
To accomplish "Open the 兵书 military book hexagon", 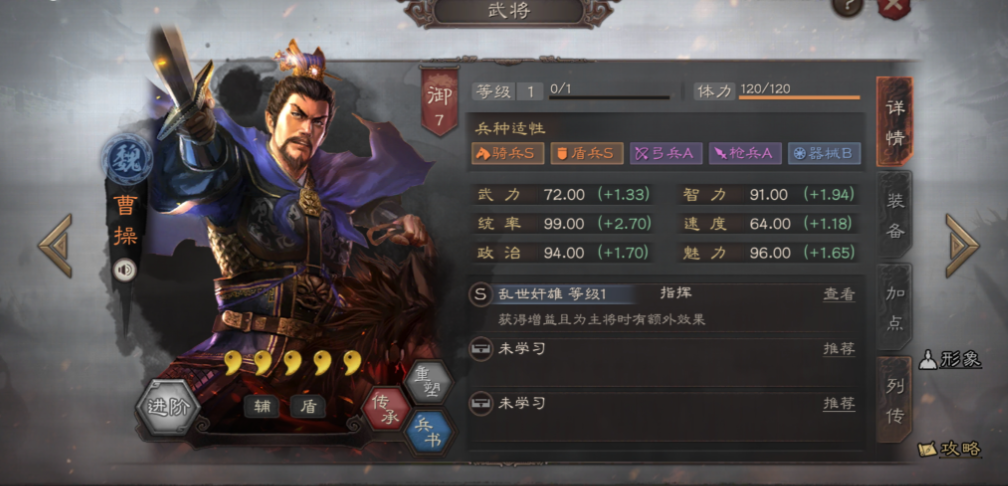I will pos(429,433).
